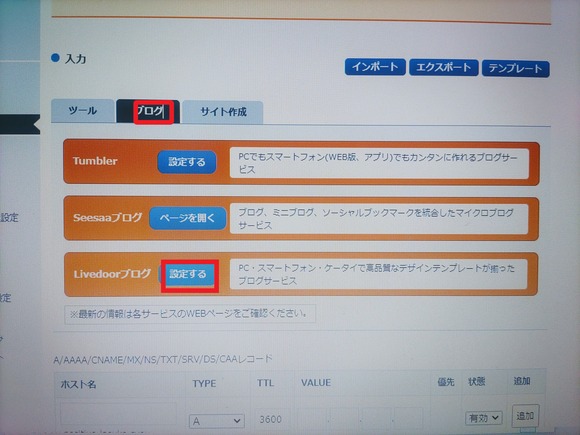Click the Seesaaブログ service name
Viewport: 580px width, 435px height.
pyautogui.click(x=108, y=218)
